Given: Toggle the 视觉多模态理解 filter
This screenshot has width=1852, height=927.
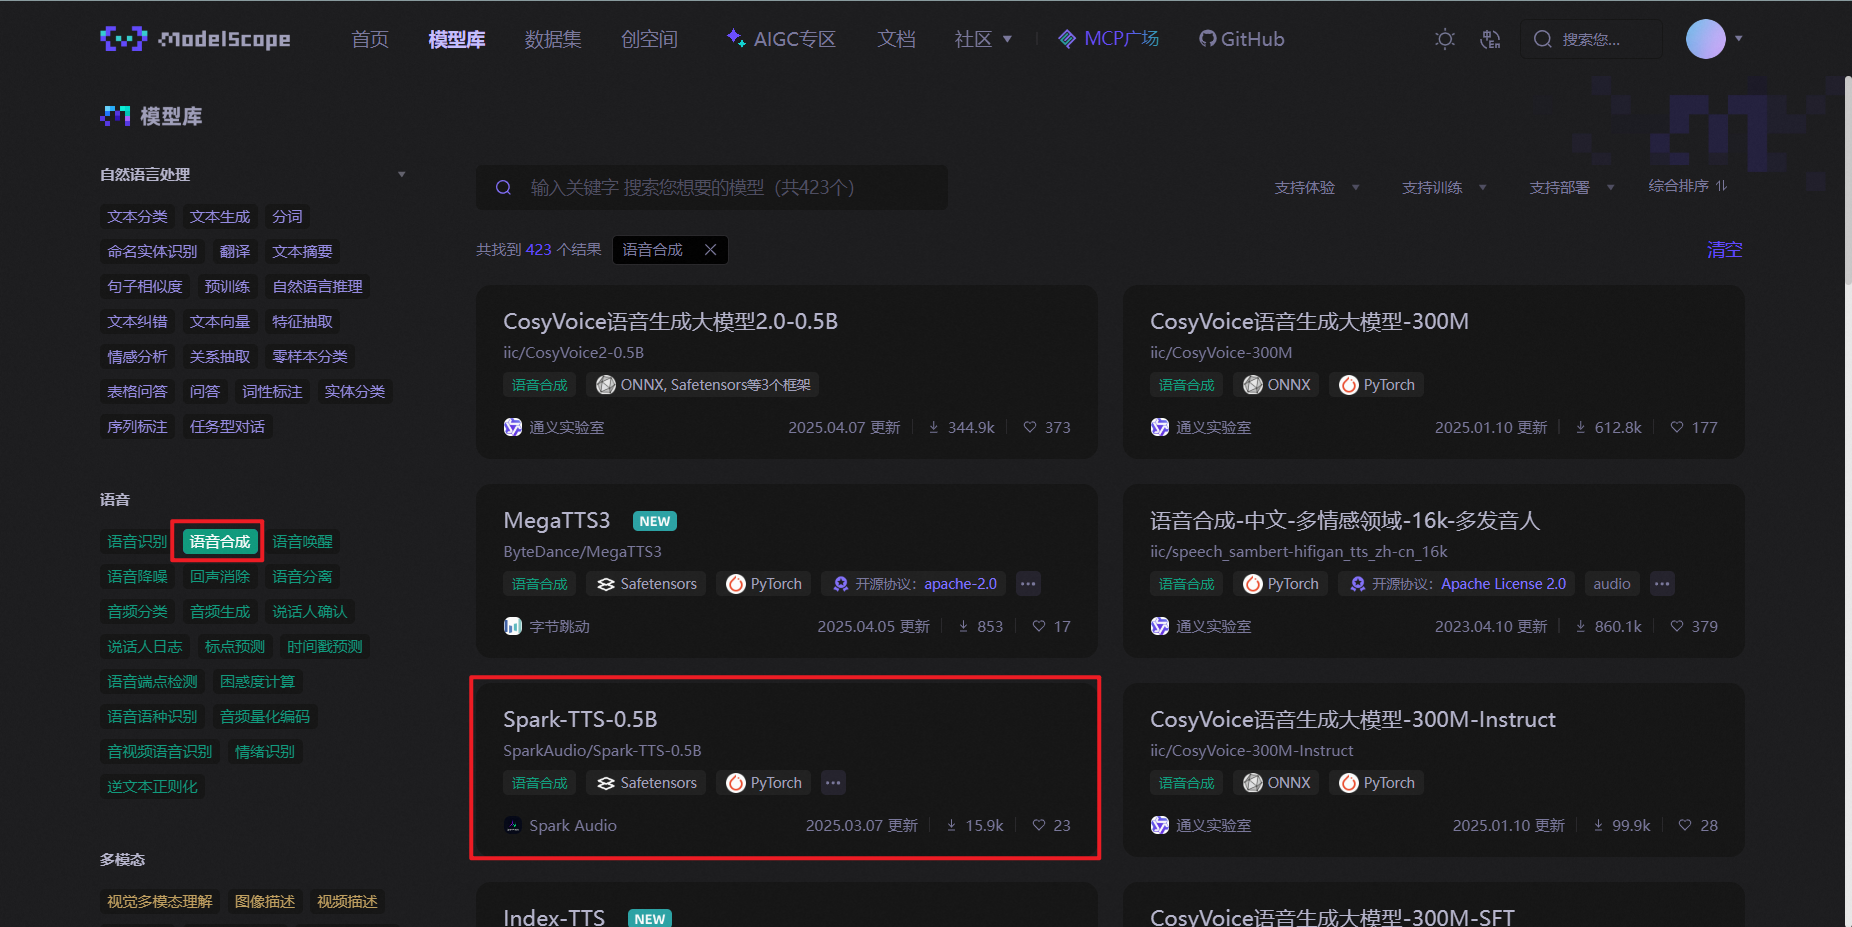Looking at the screenshot, I should click(x=160, y=901).
